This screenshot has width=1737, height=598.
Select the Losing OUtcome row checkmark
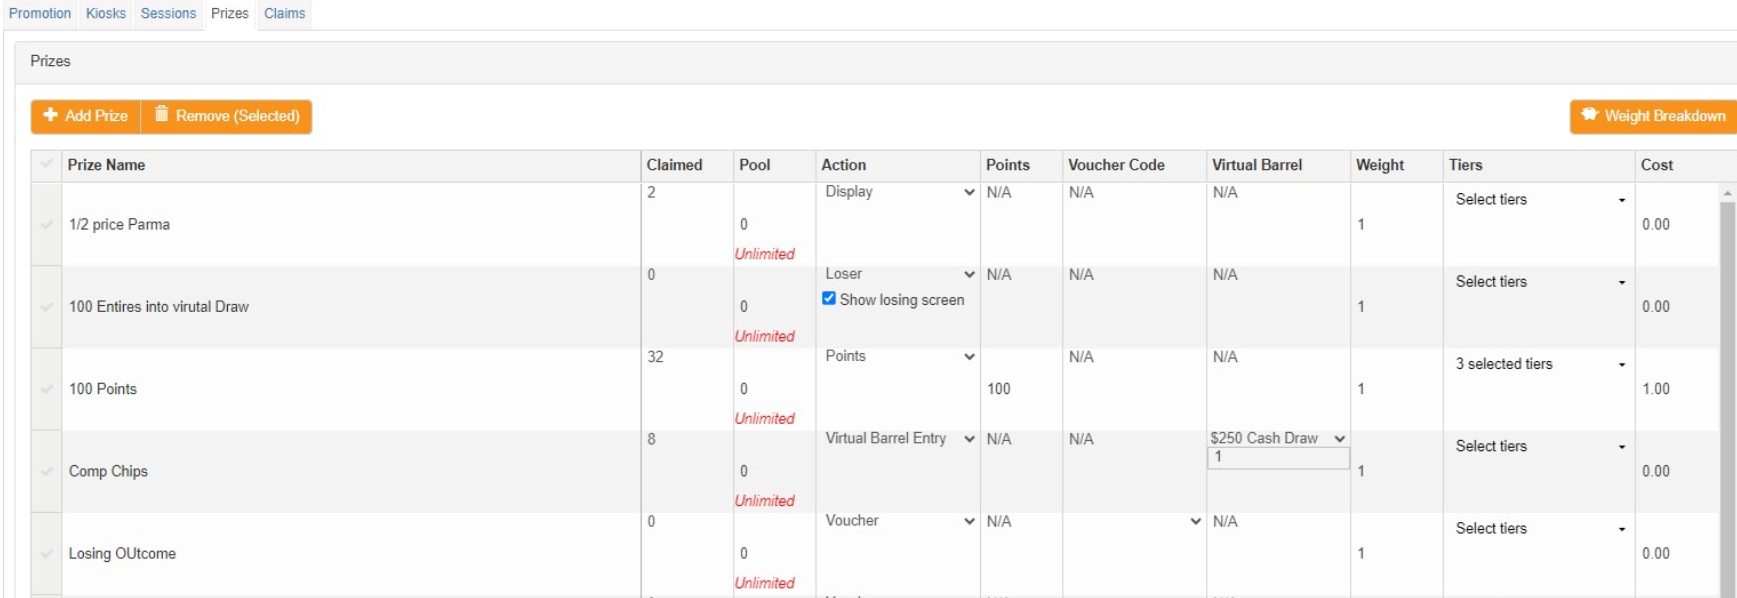46,553
